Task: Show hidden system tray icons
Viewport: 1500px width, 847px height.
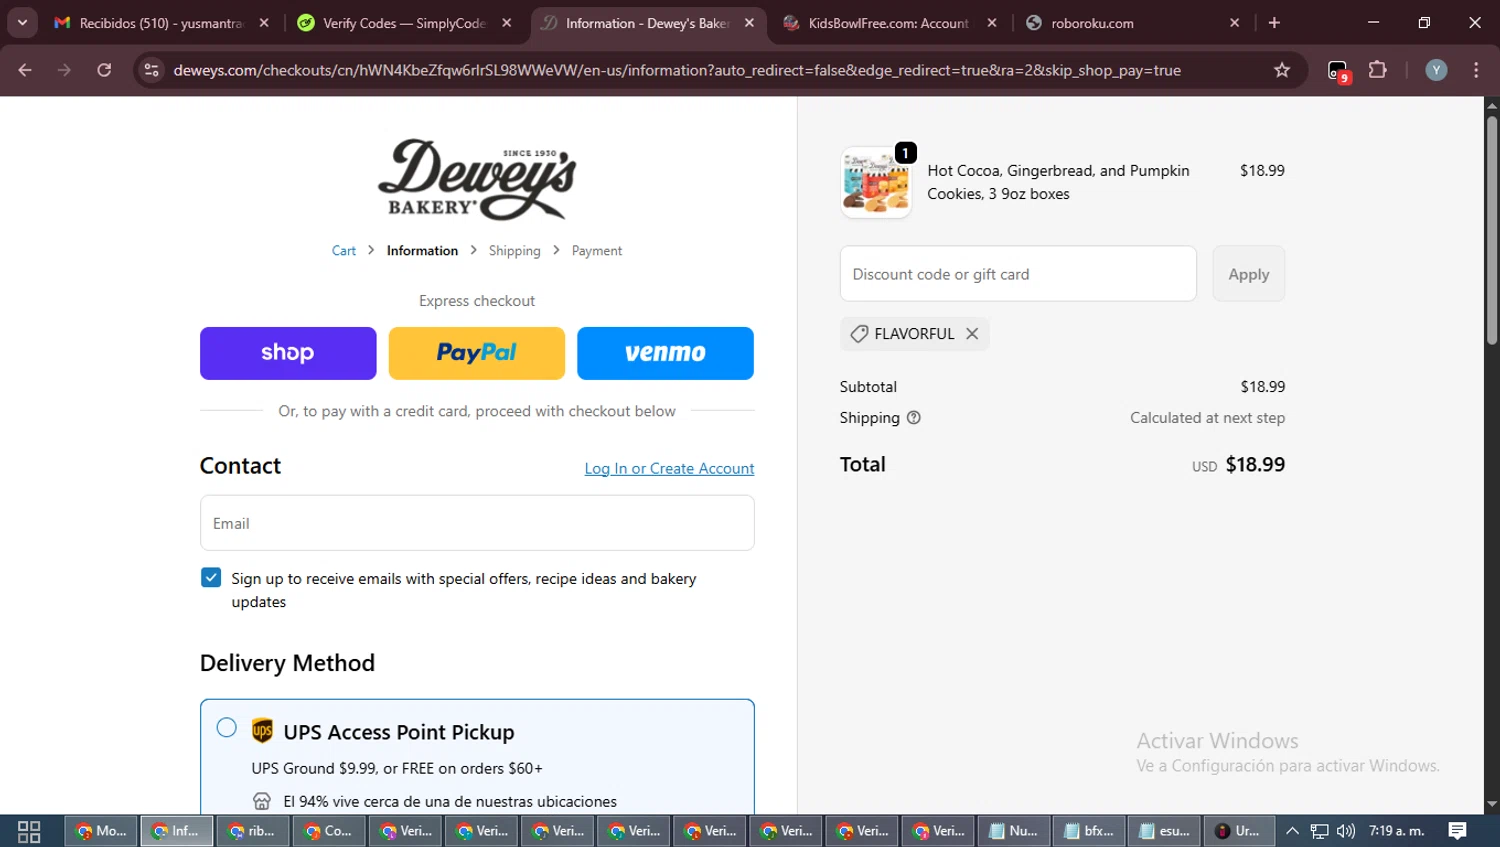Action: coord(1292,831)
